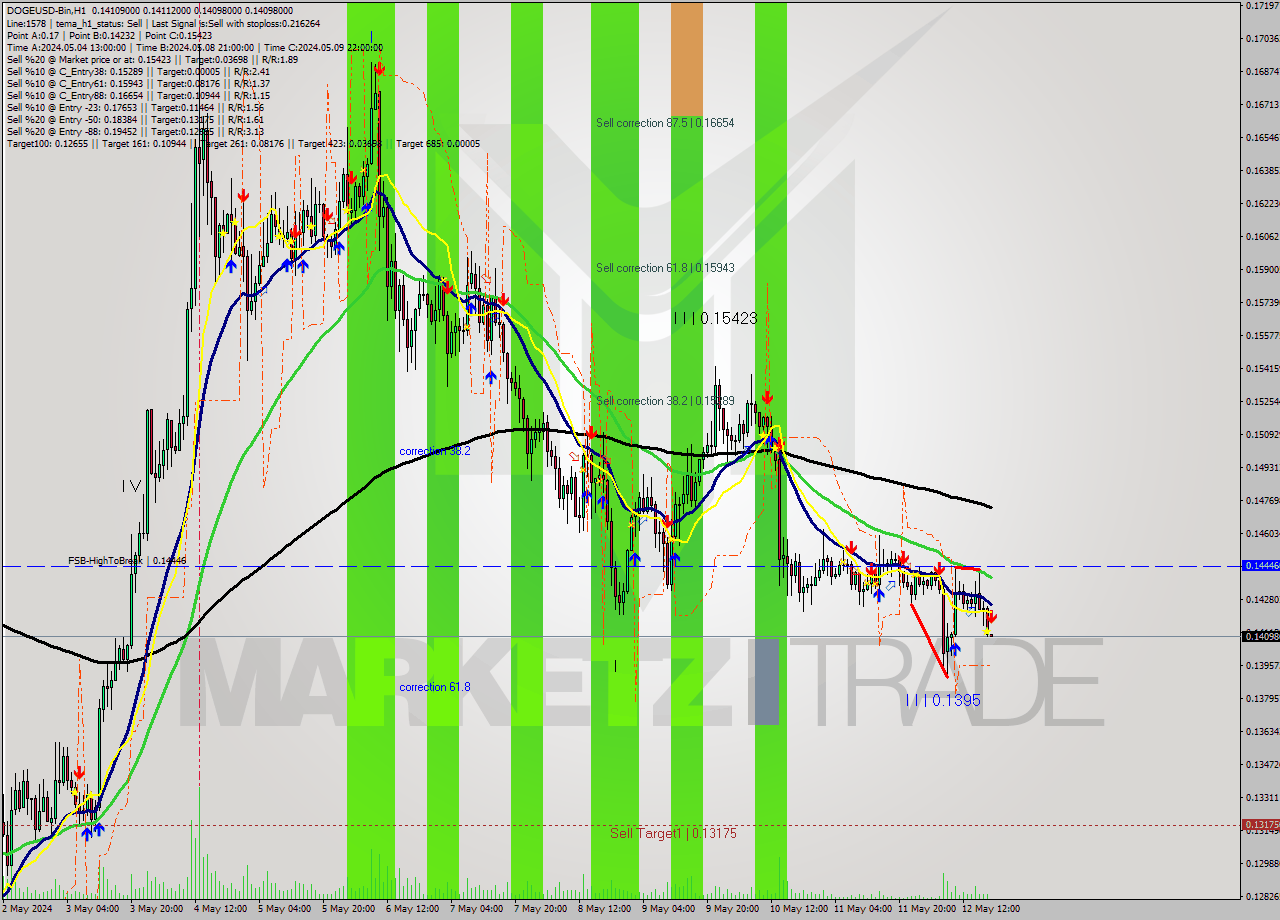The height and width of the screenshot is (920, 1280).
Task: Click the '7 May 04:00' time axis label
Action: point(475,909)
